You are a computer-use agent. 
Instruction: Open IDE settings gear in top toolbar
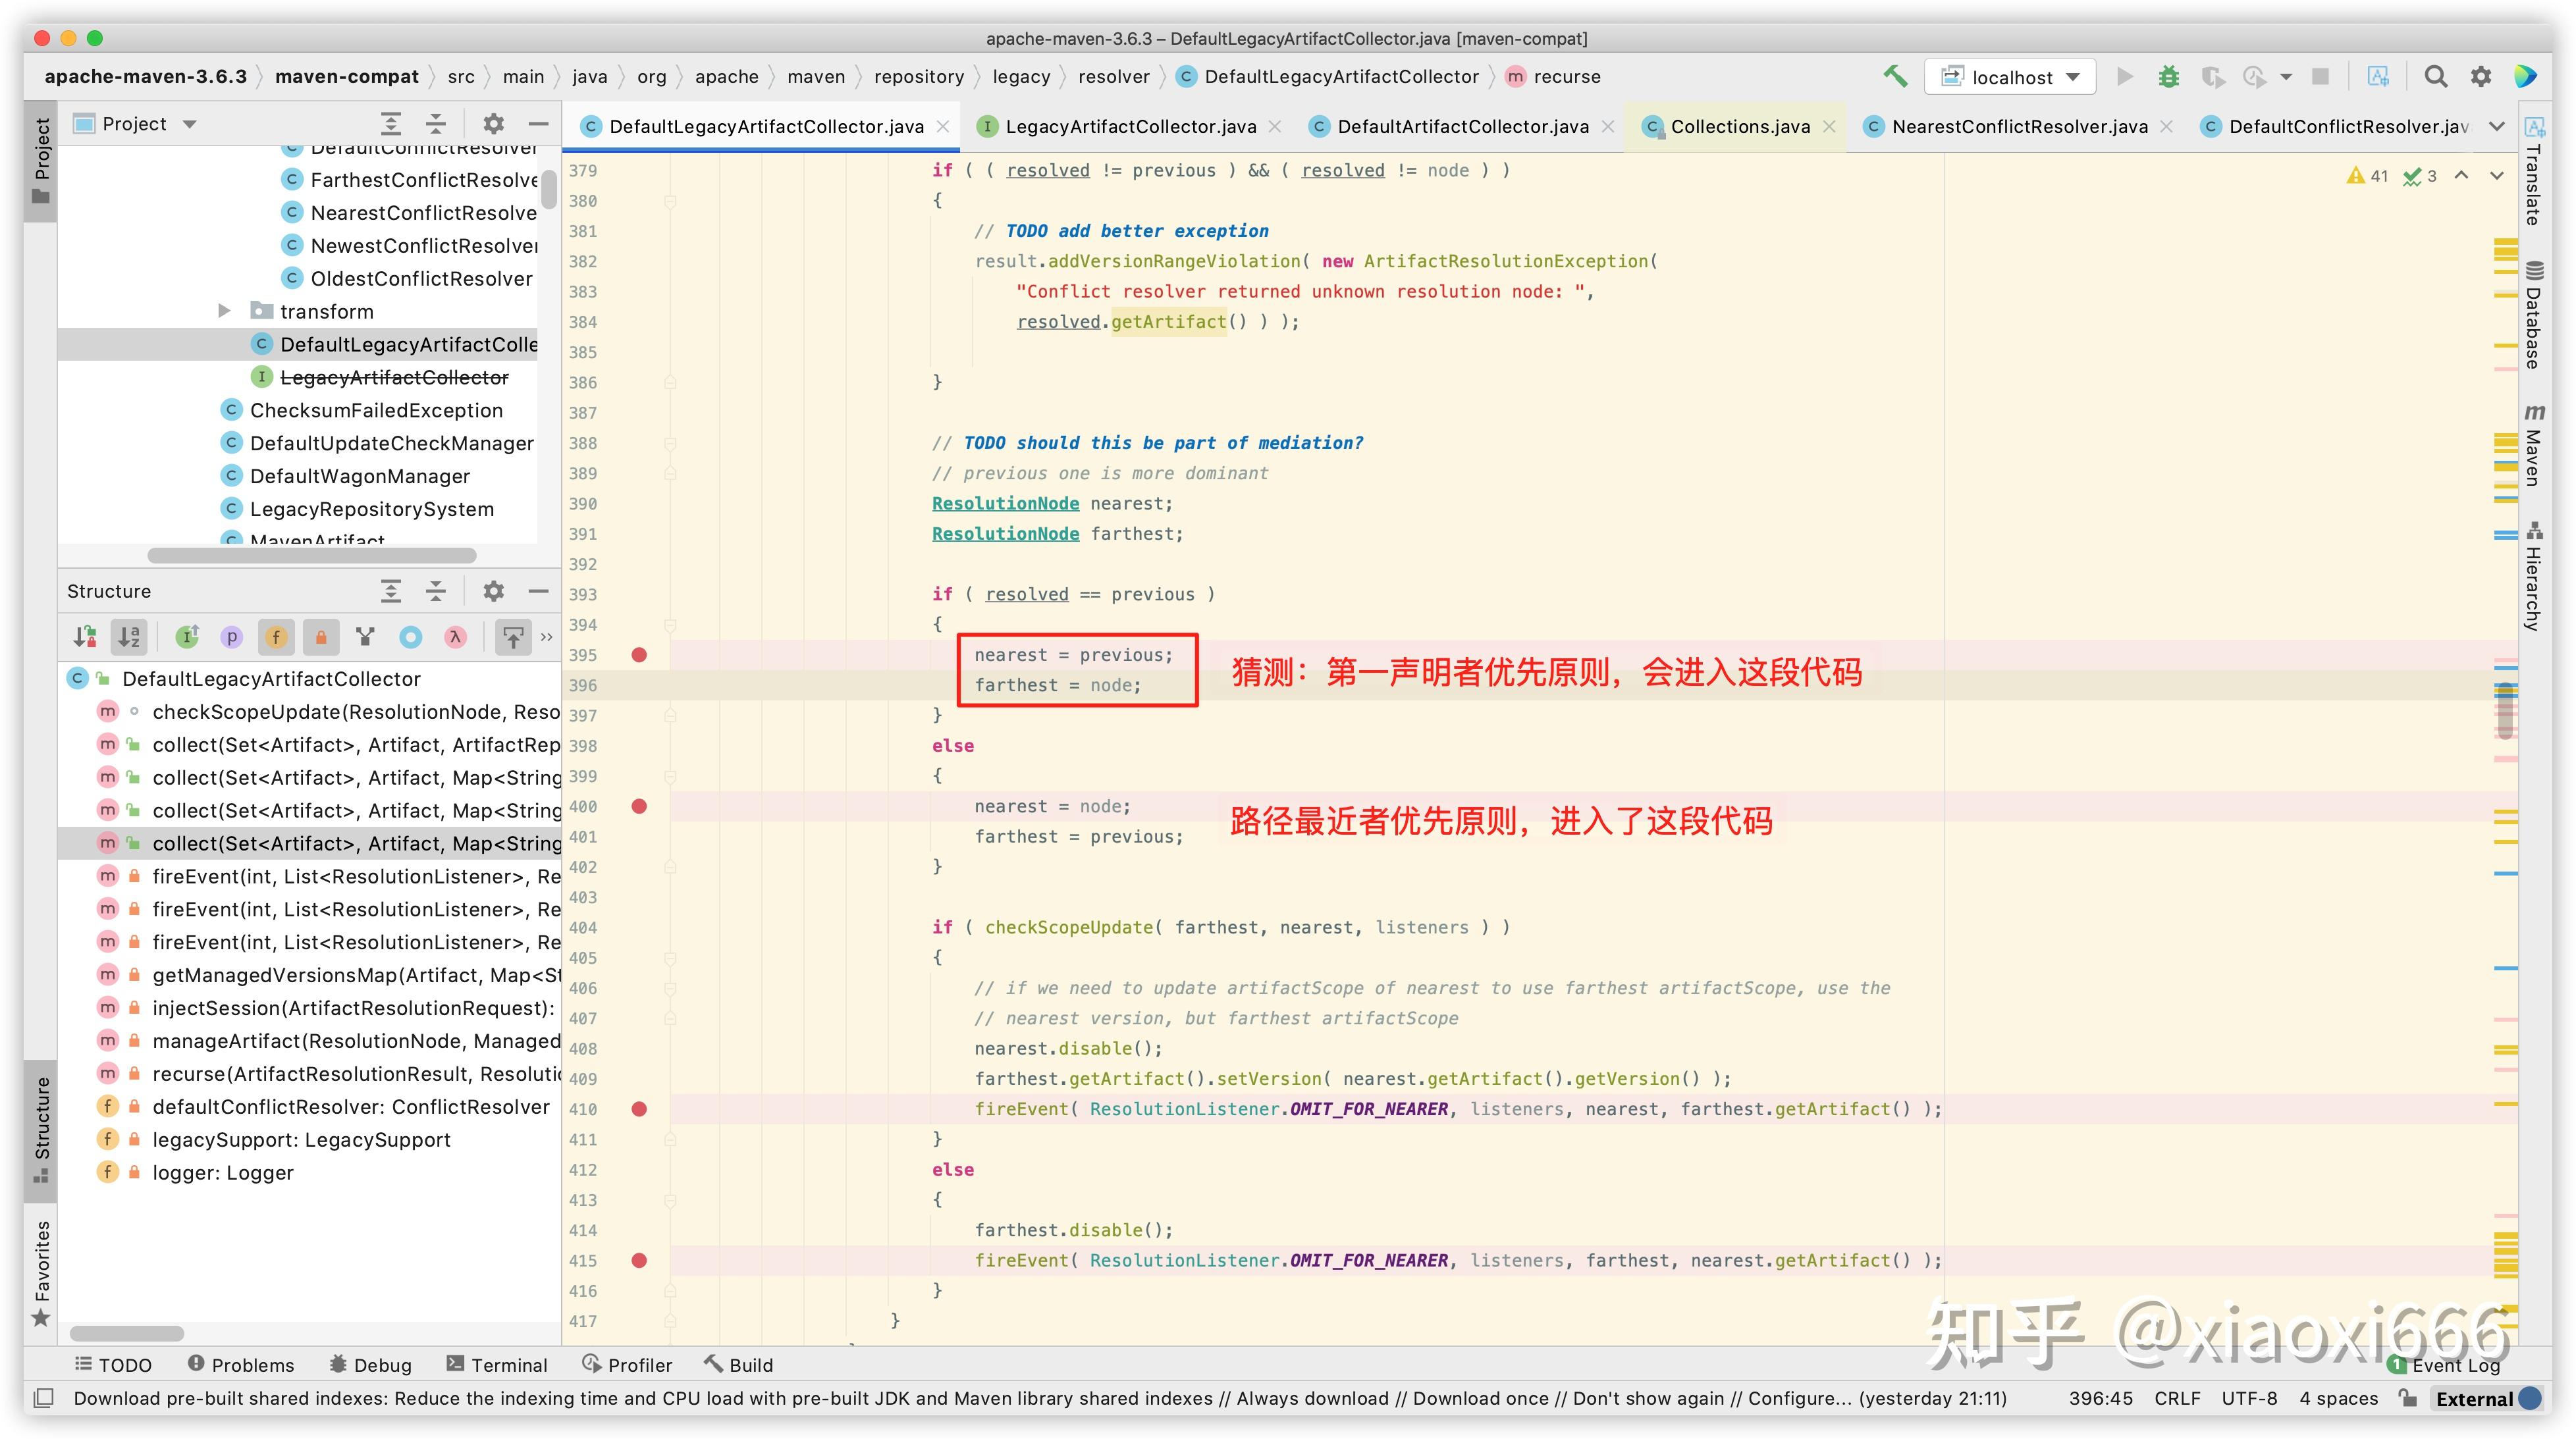2481,77
